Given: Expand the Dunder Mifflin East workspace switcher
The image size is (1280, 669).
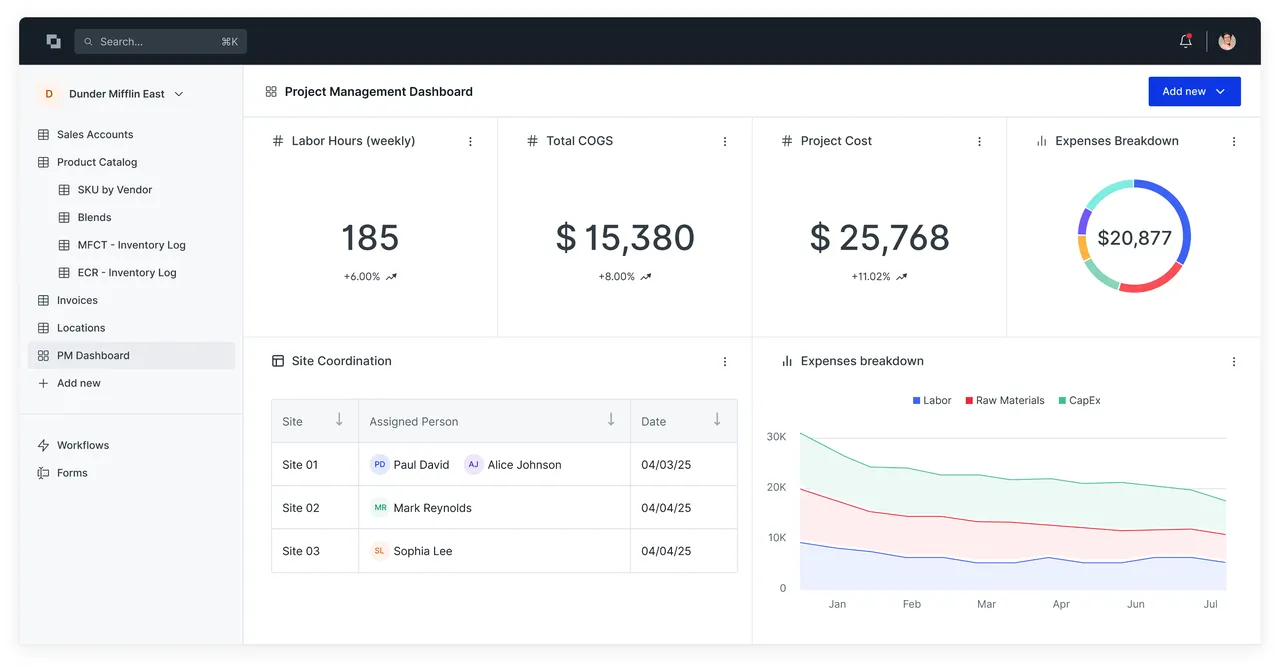Looking at the screenshot, I should coord(111,94).
